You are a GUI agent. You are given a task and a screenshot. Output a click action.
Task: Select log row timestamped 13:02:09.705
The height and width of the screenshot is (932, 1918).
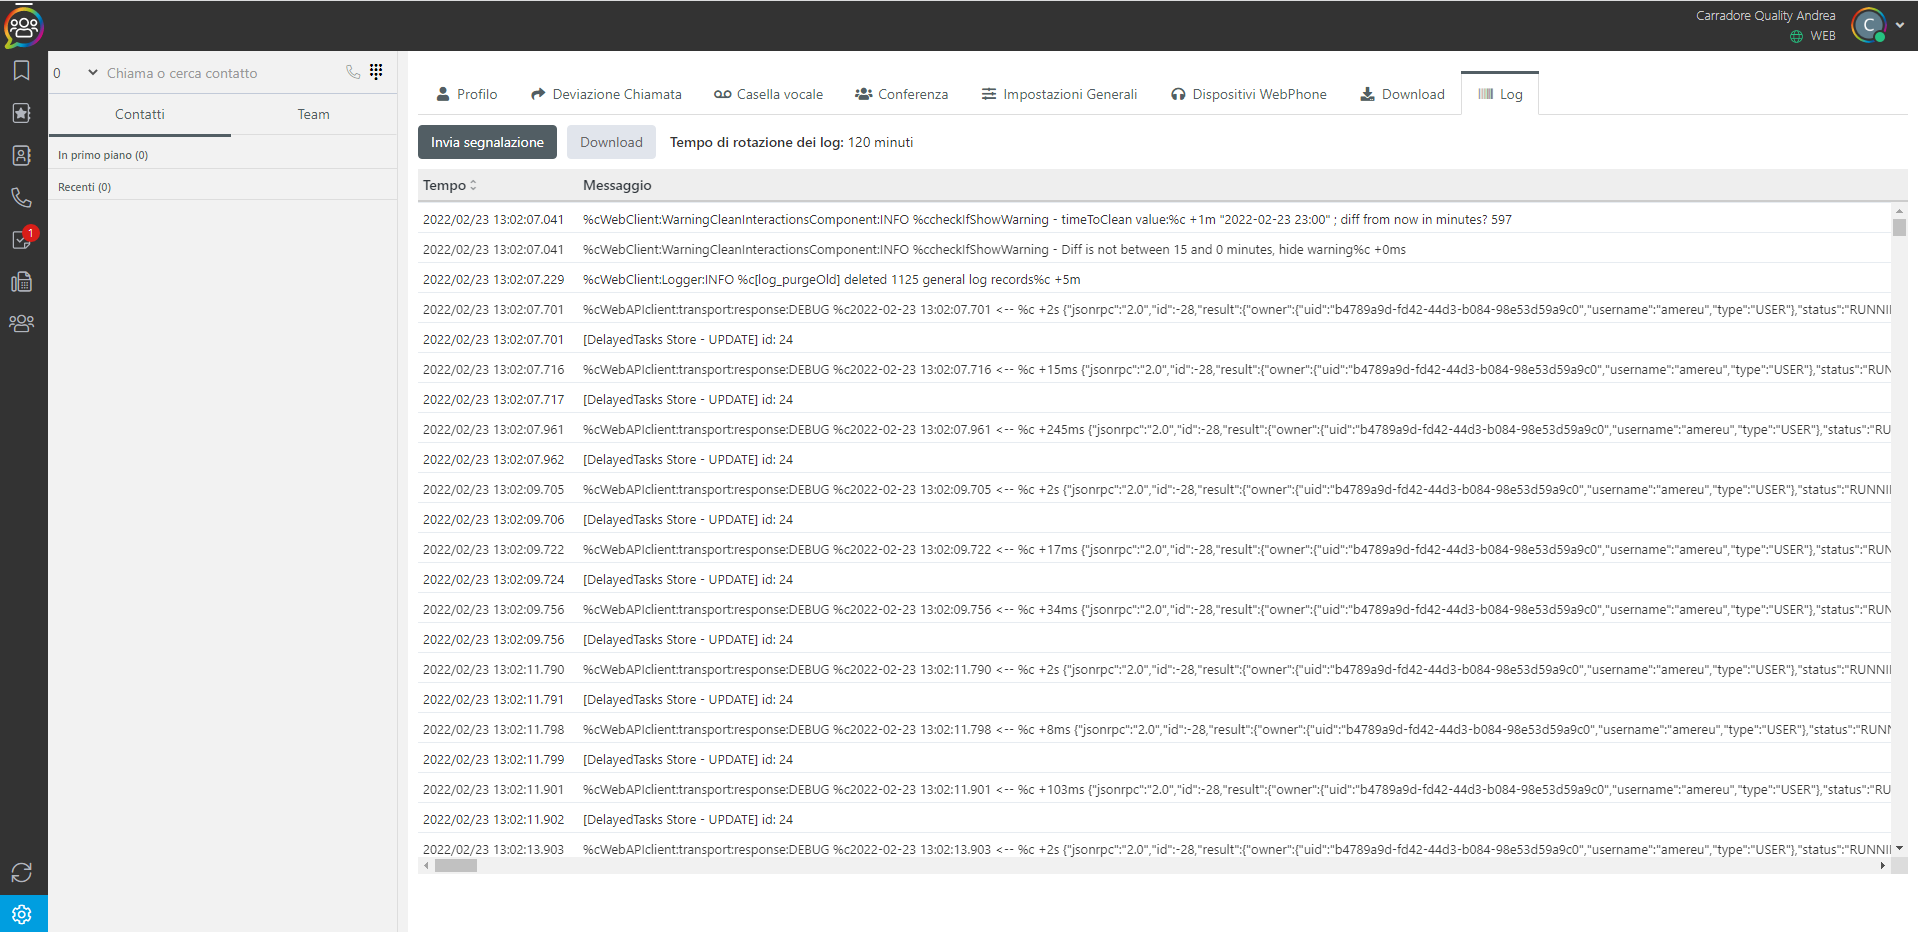point(1155,489)
